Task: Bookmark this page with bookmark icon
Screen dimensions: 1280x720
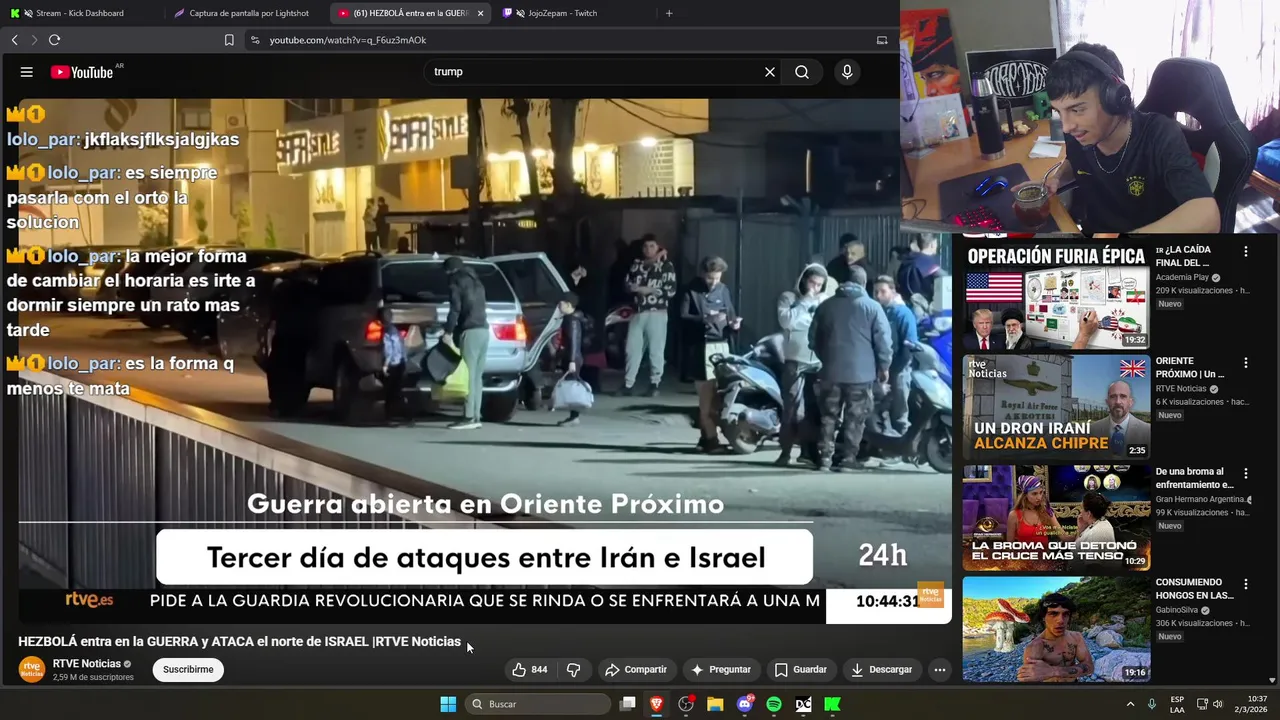Action: pos(229,40)
